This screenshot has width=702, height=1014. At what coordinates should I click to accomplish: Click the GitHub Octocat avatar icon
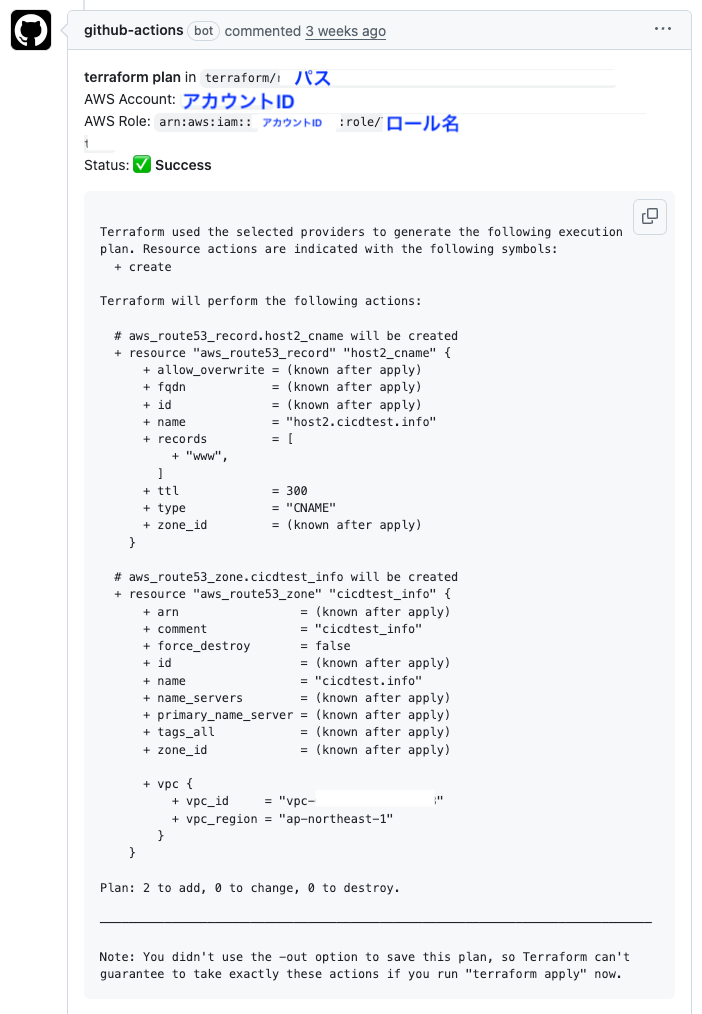[31, 31]
